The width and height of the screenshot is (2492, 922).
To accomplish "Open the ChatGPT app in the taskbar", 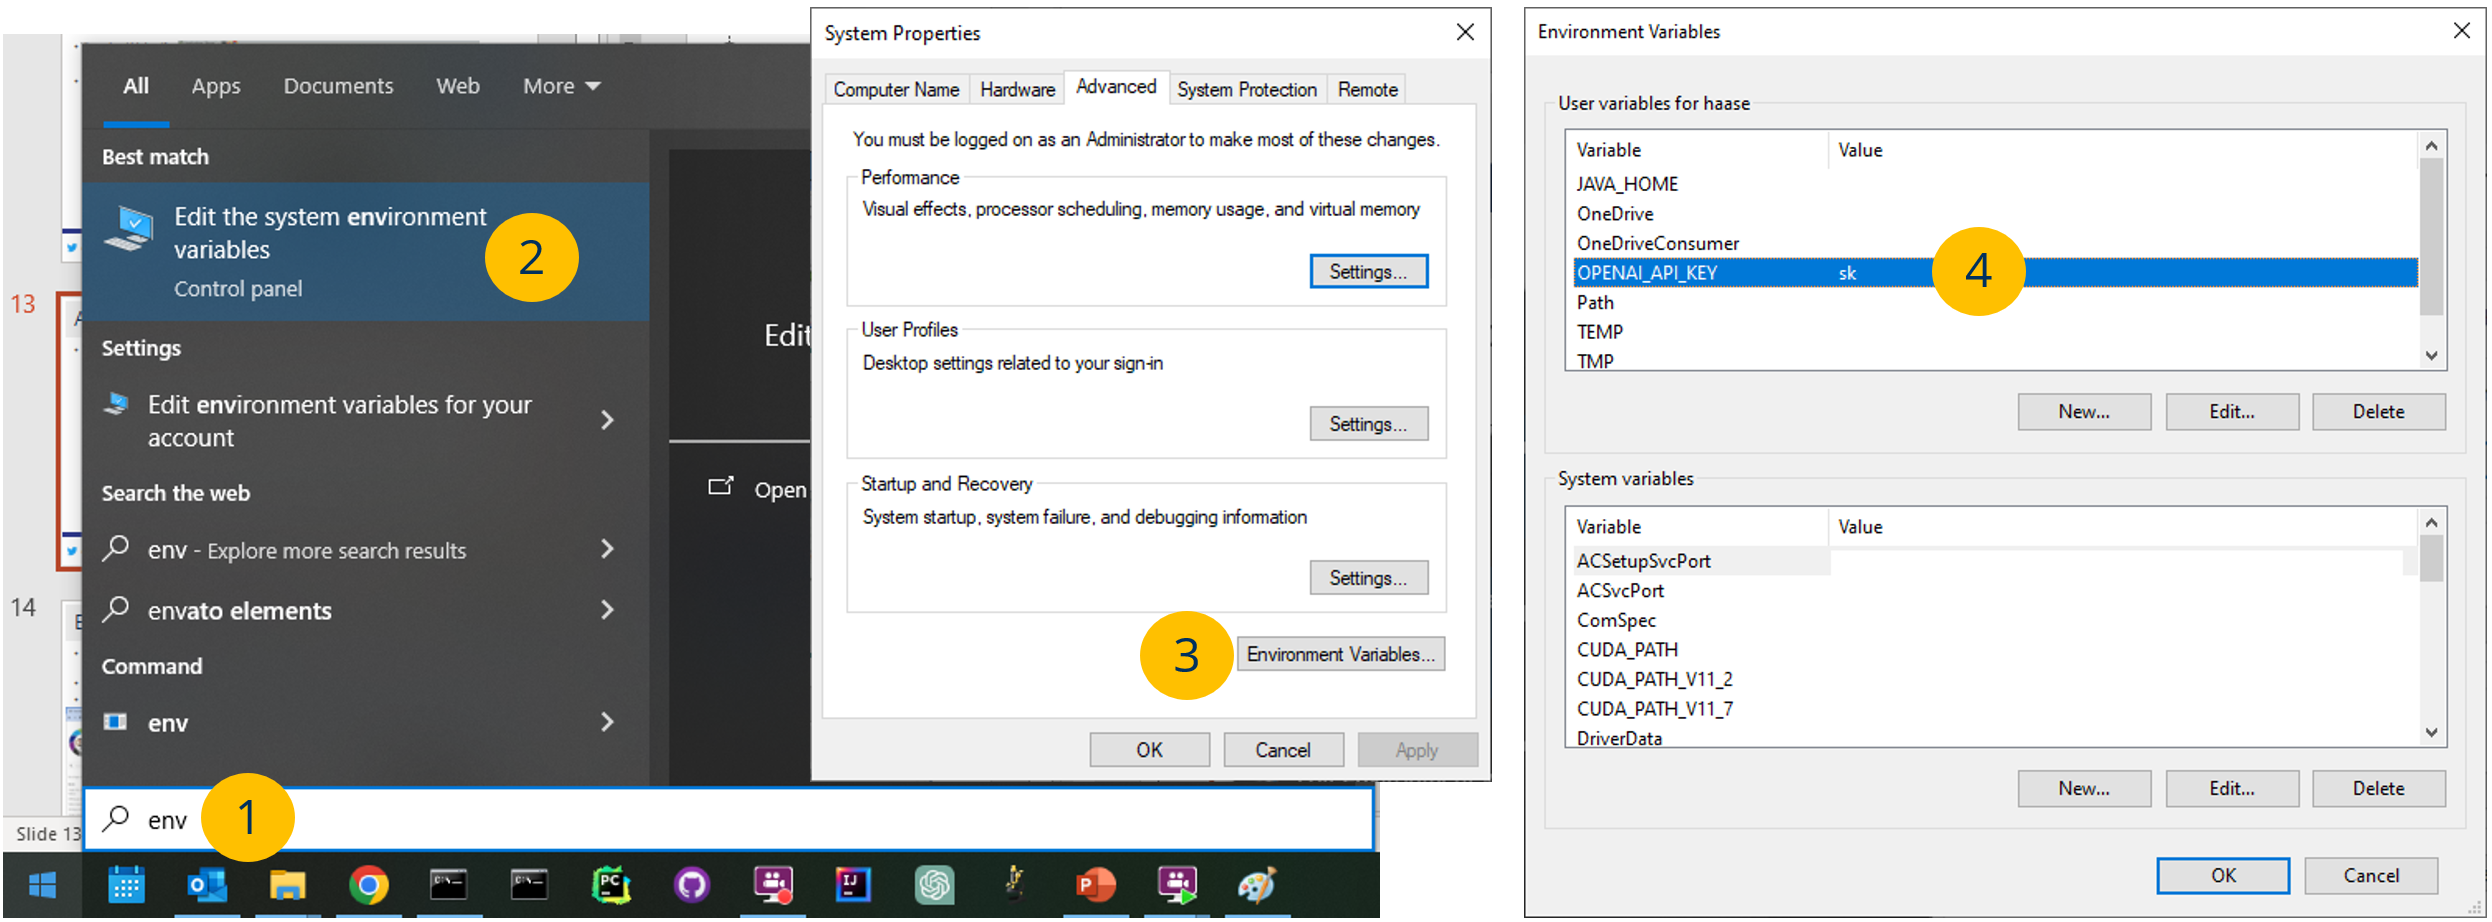I will [934, 885].
